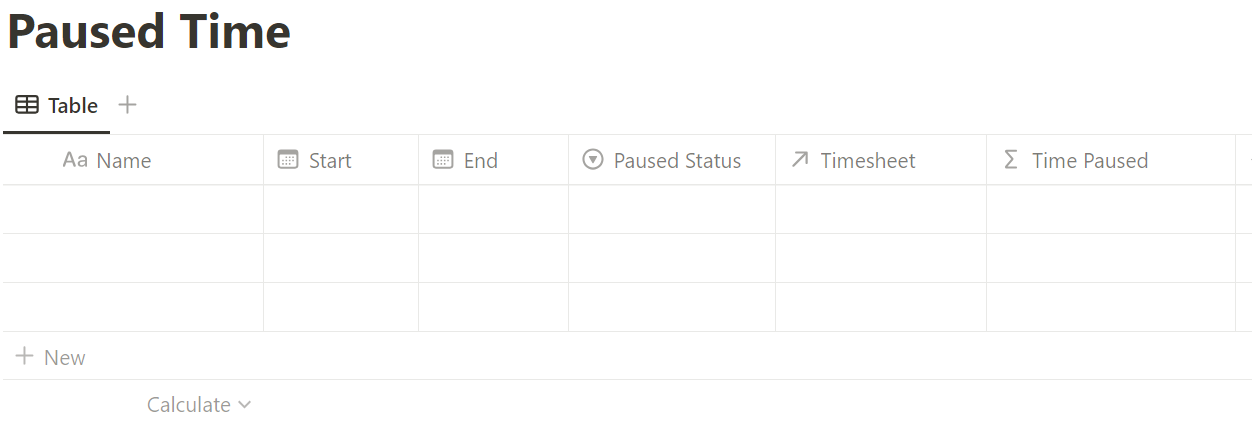Click the table view icon beside Table
Screen dimensions: 1252x427
click(x=28, y=105)
